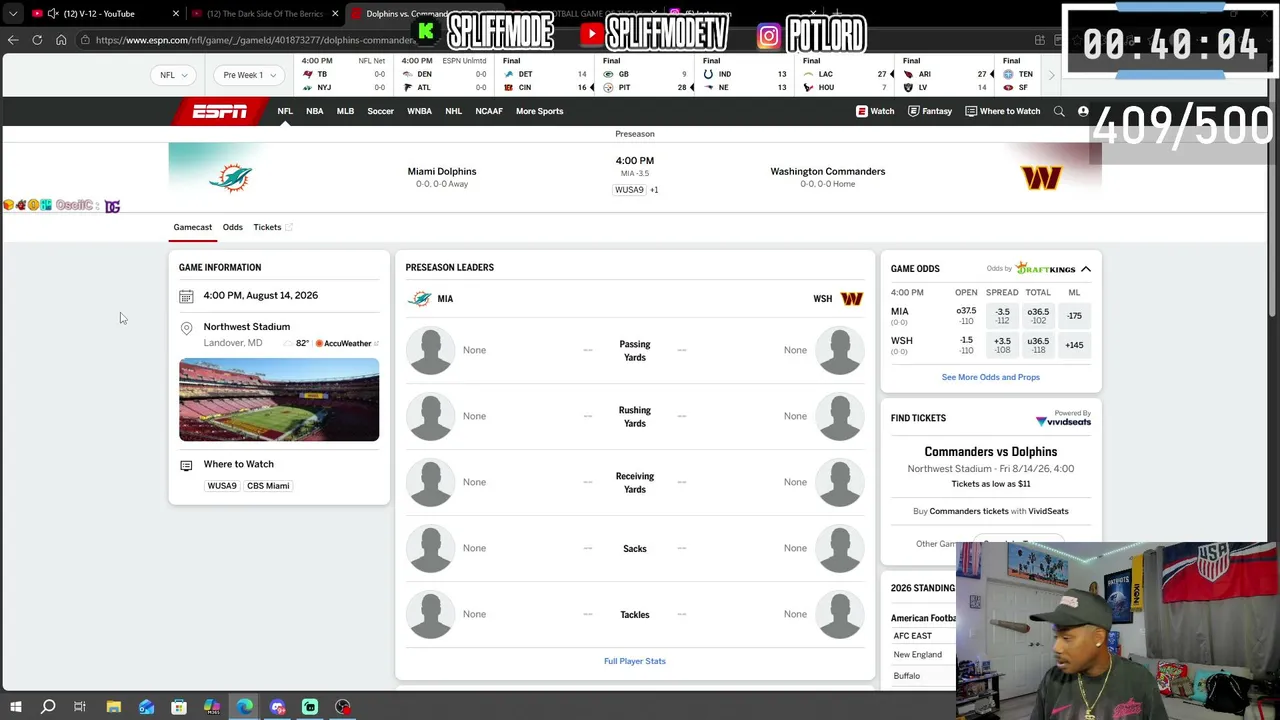Select the CBS Miami channel button
Screen dimensions: 1280x720
(x=268, y=486)
